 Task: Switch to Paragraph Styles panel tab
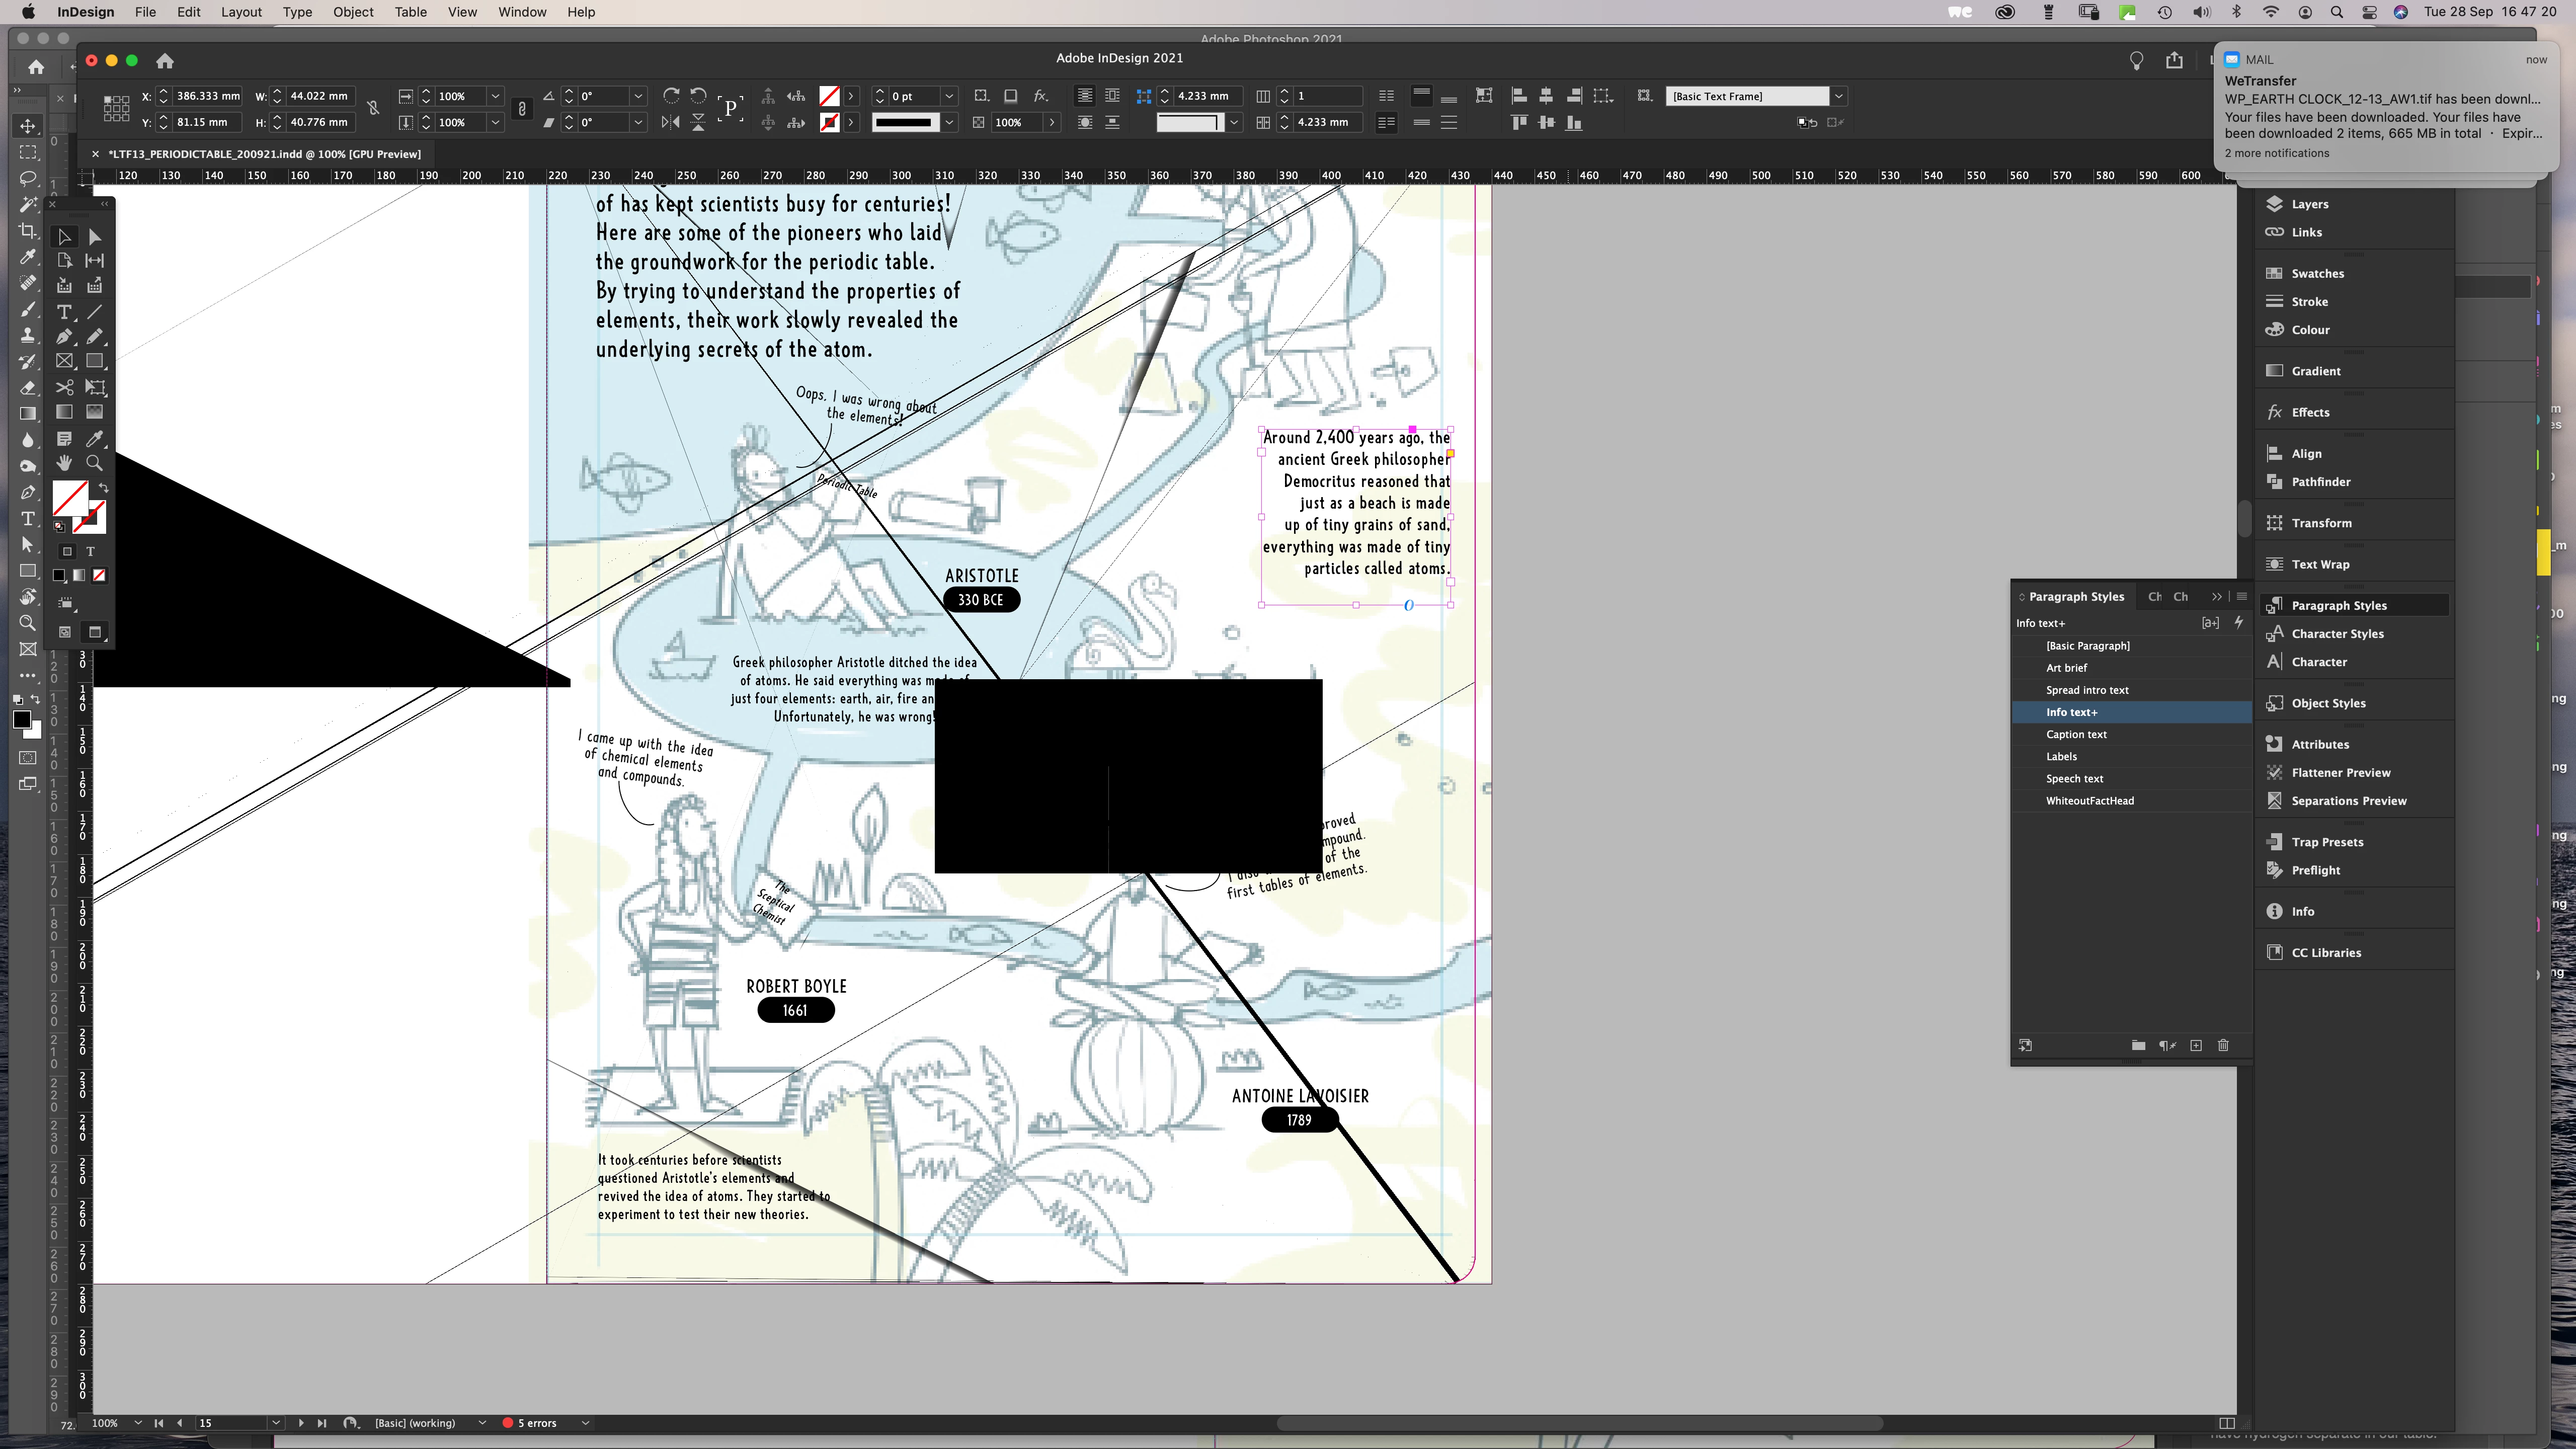[2076, 596]
